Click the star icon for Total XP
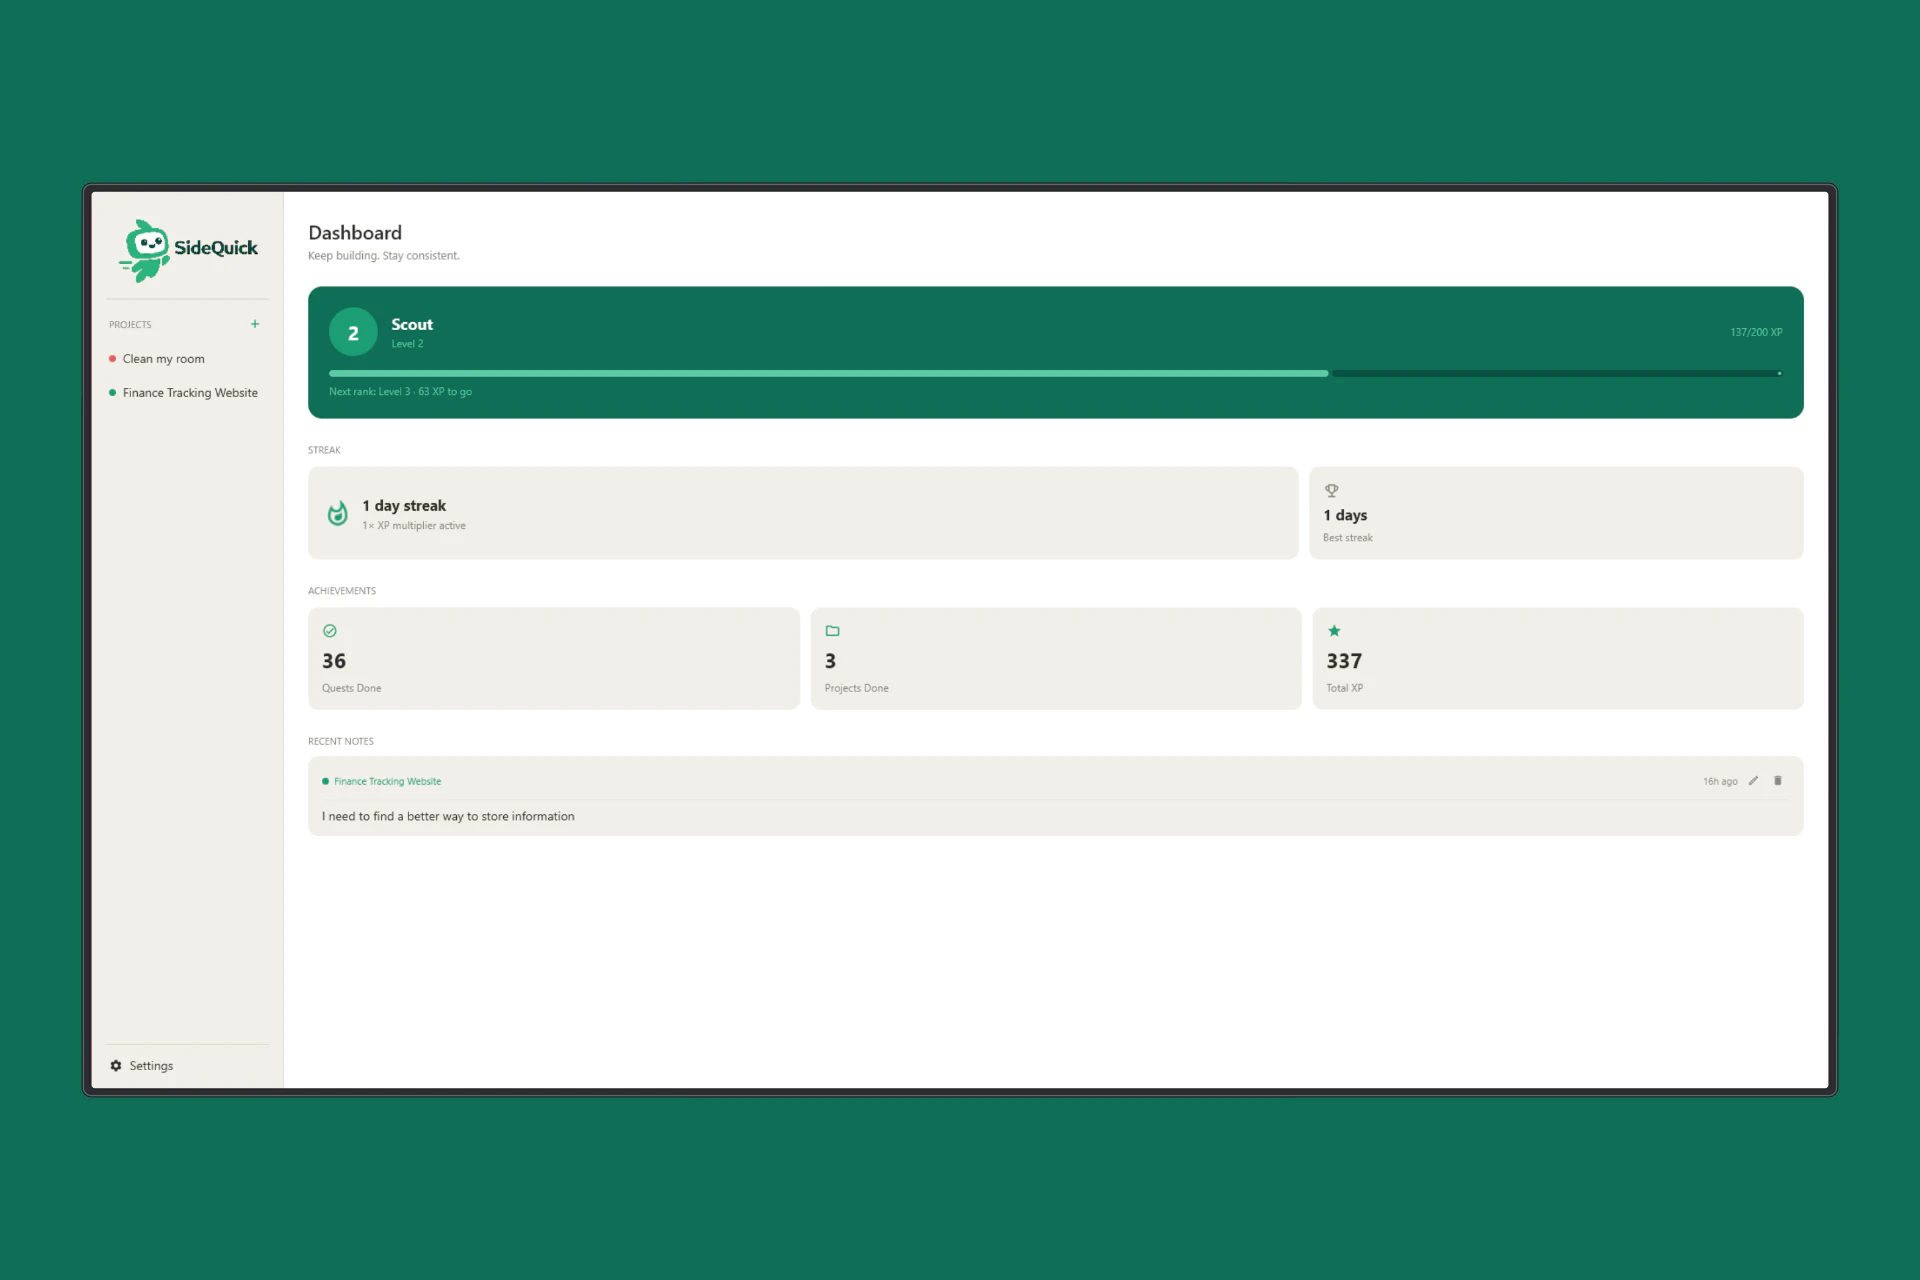This screenshot has height=1280, width=1920. pos(1334,630)
